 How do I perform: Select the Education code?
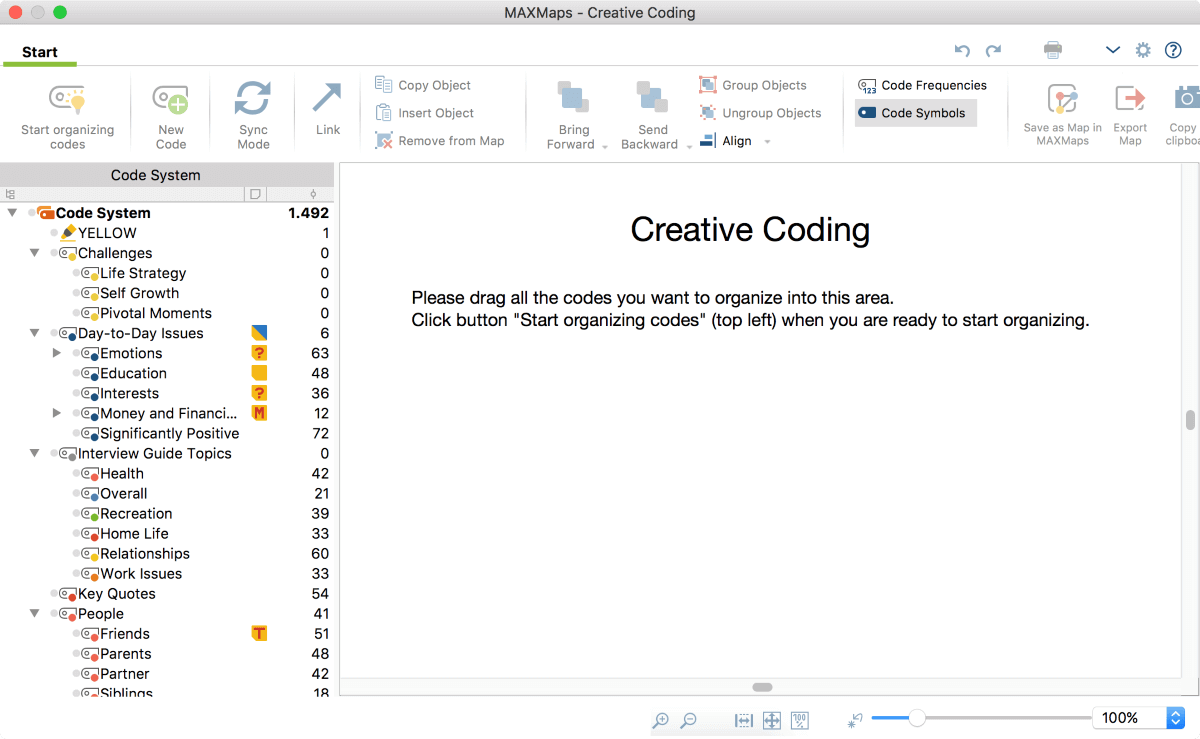133,373
